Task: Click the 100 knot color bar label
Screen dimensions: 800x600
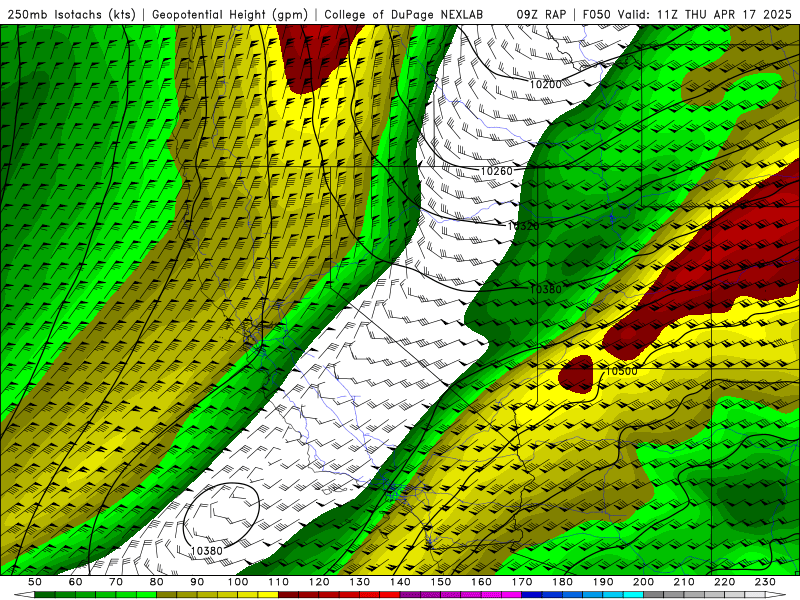Action: 238,582
